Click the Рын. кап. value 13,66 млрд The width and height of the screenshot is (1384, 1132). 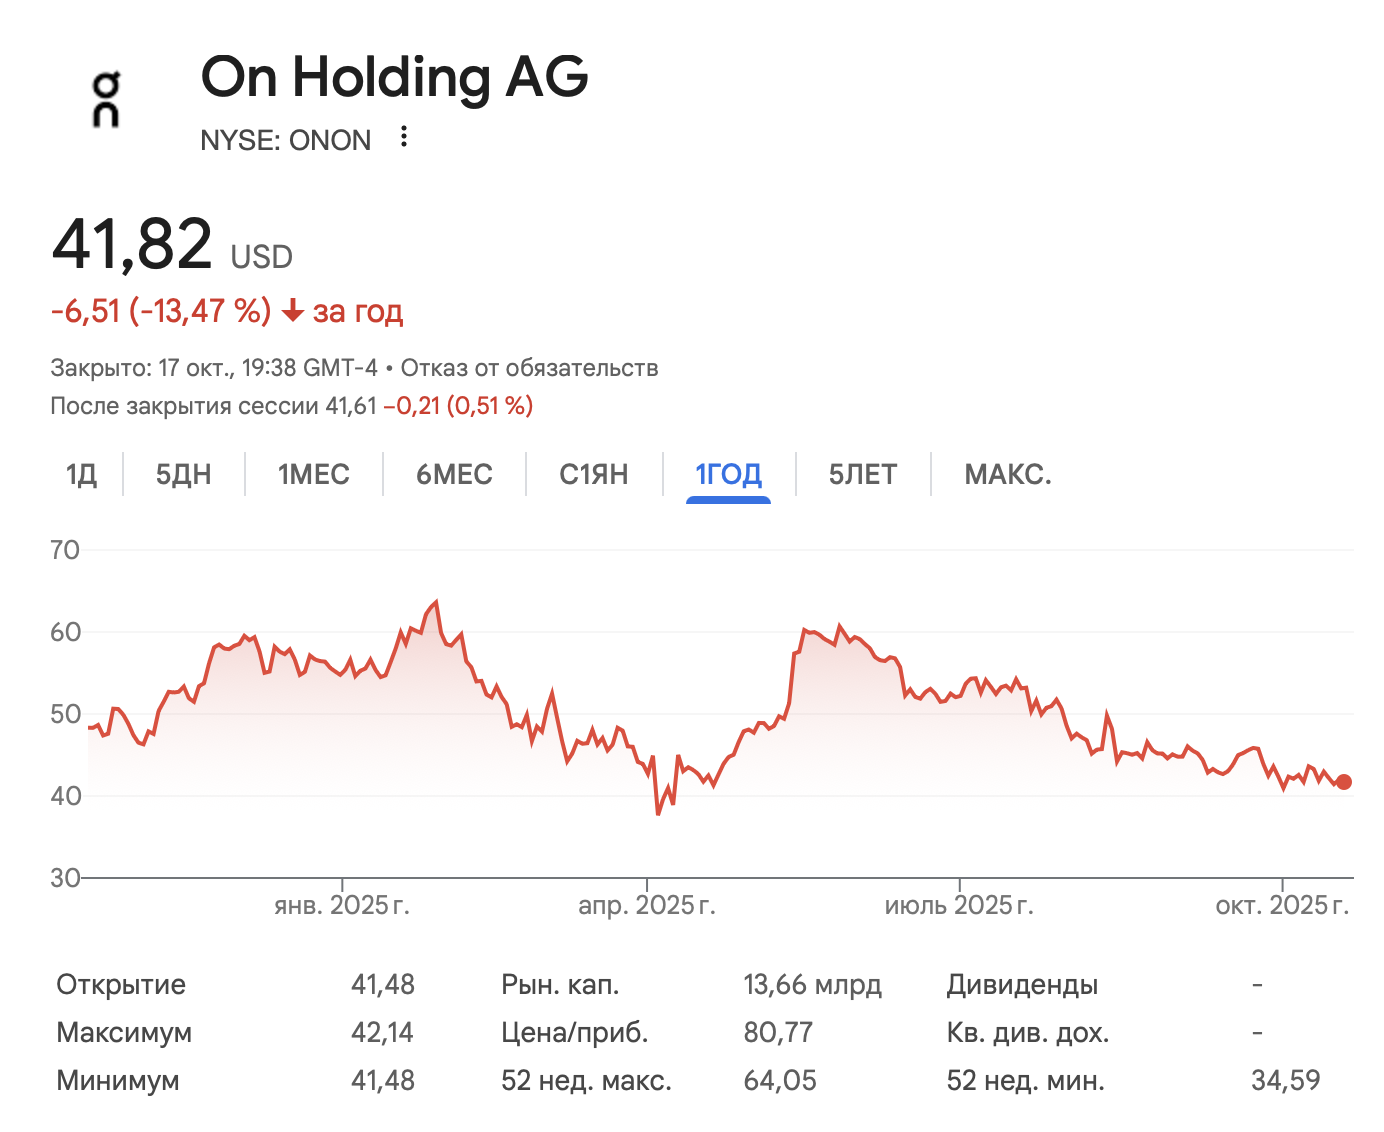[812, 985]
